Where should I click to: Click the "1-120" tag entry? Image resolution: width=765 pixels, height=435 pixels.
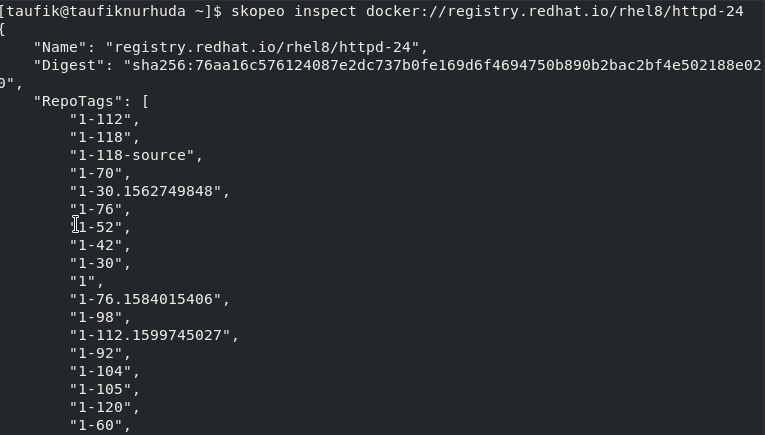101,408
